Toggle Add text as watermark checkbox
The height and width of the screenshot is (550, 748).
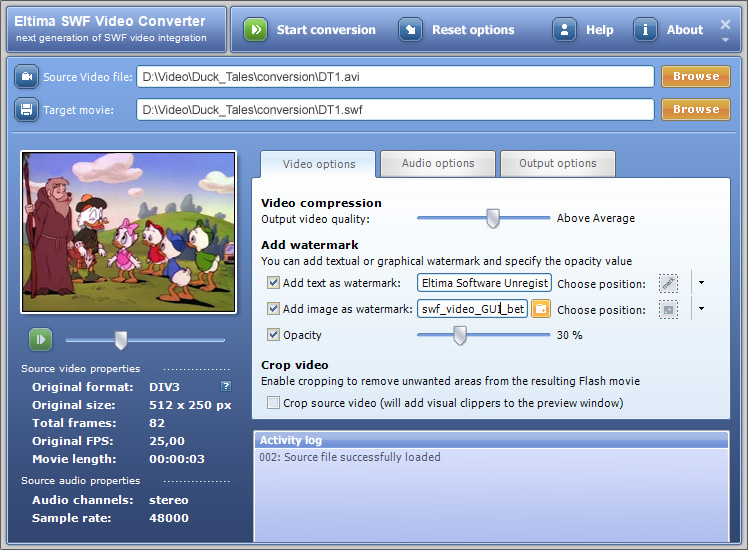click(x=273, y=283)
